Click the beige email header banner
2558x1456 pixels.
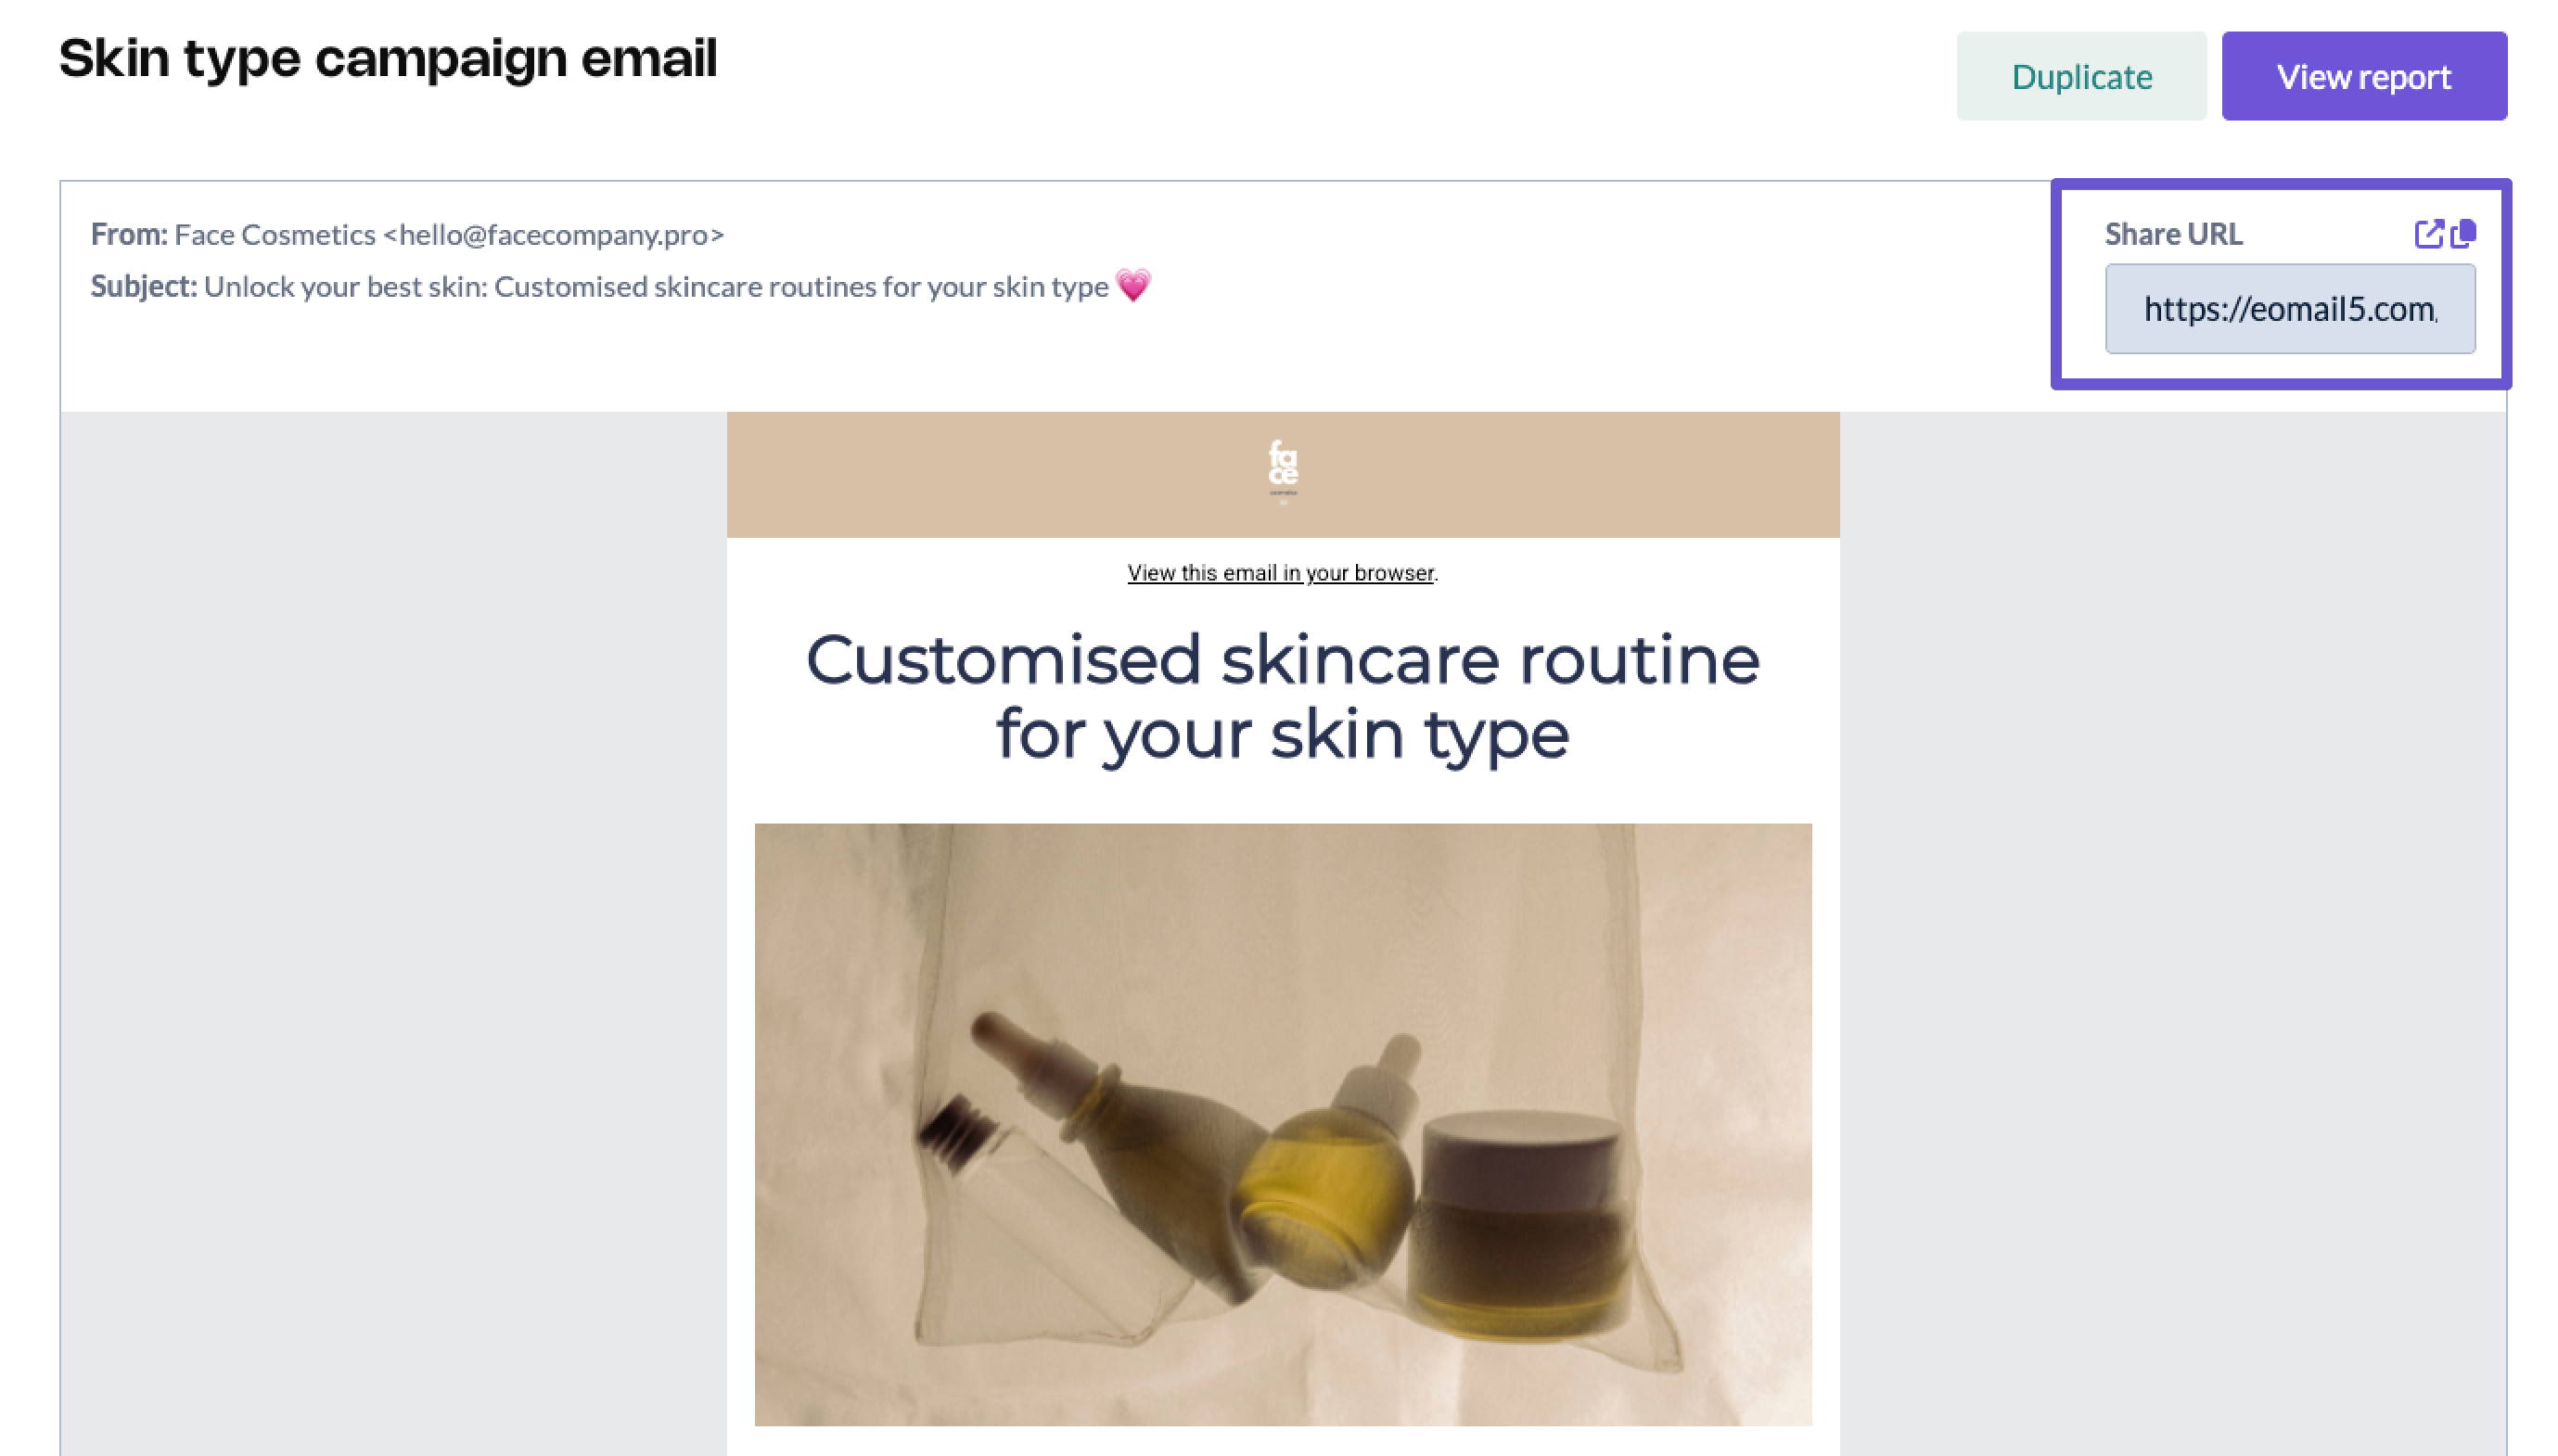coord(1282,475)
